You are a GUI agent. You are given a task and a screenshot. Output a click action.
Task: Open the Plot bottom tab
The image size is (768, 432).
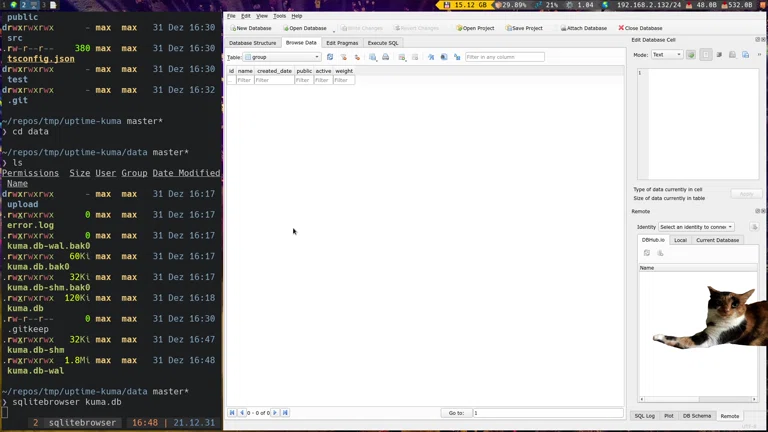[669, 416]
